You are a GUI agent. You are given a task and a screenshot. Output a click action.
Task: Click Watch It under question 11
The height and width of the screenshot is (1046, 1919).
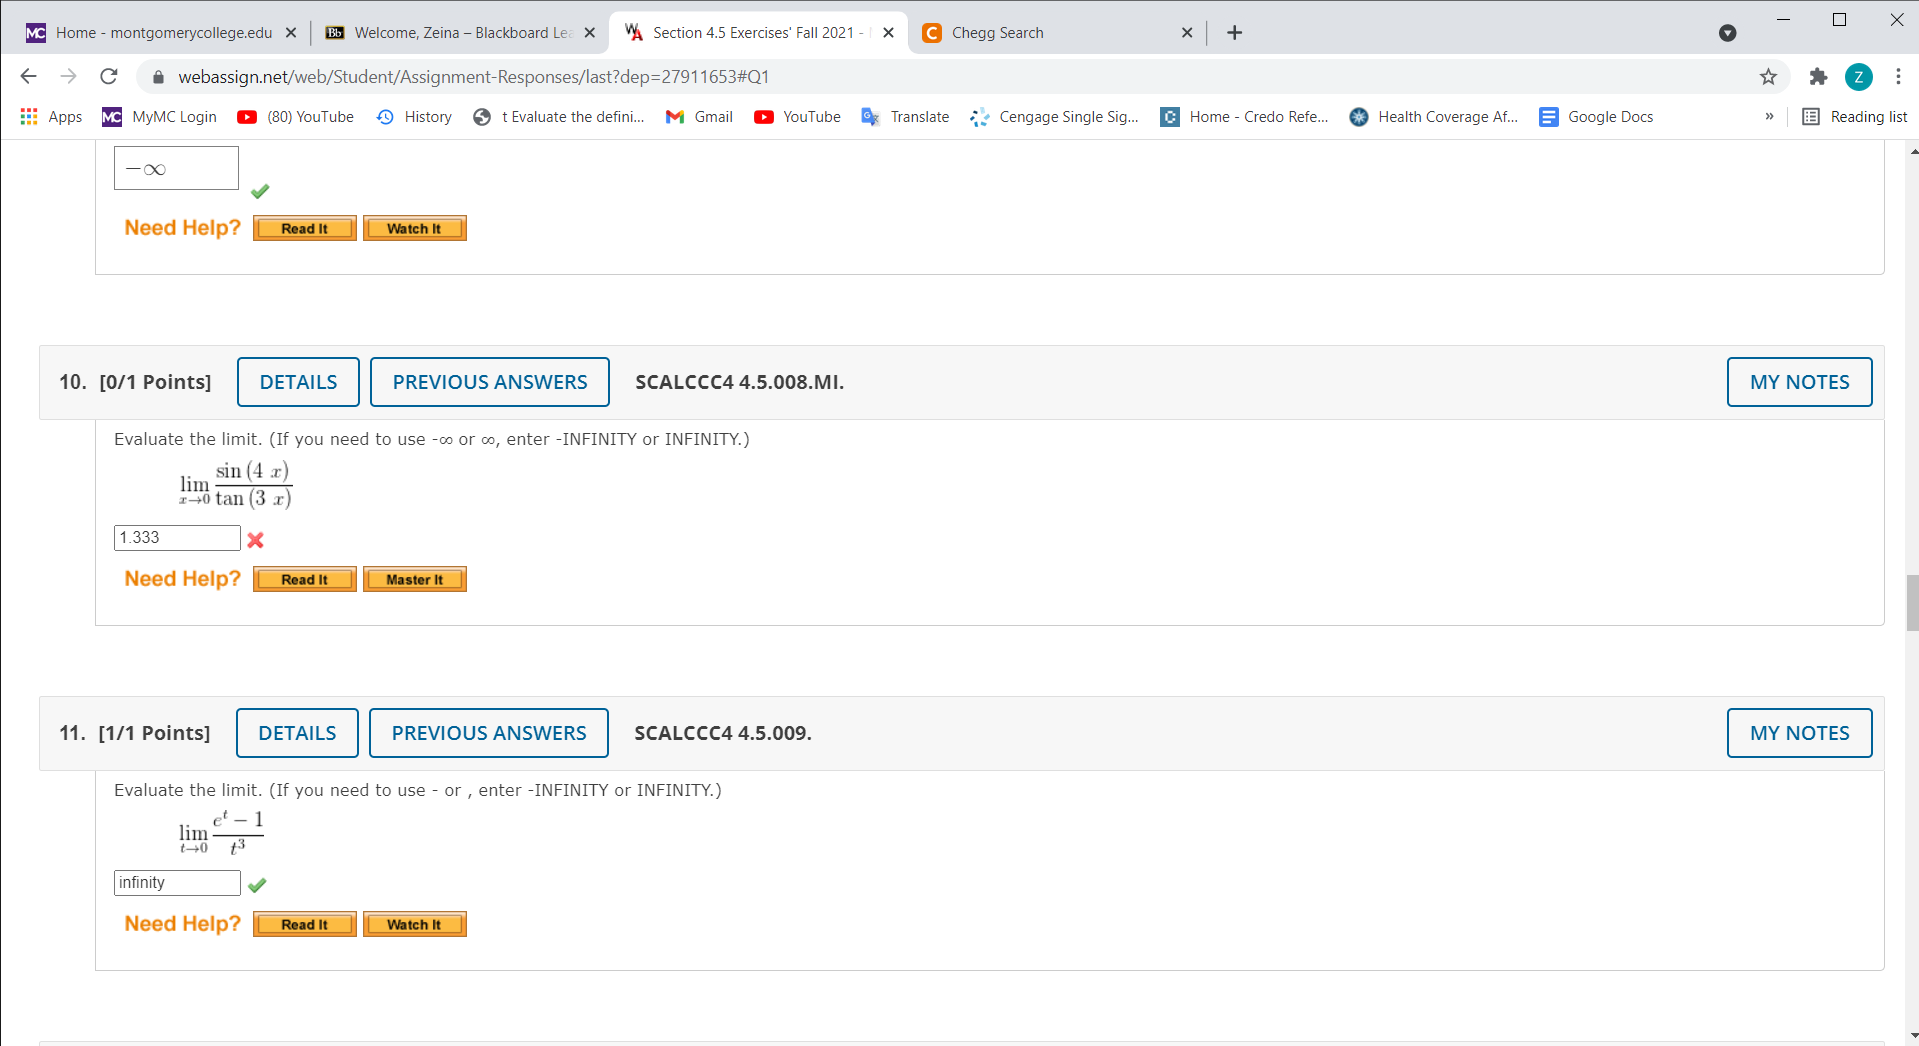coord(414,925)
